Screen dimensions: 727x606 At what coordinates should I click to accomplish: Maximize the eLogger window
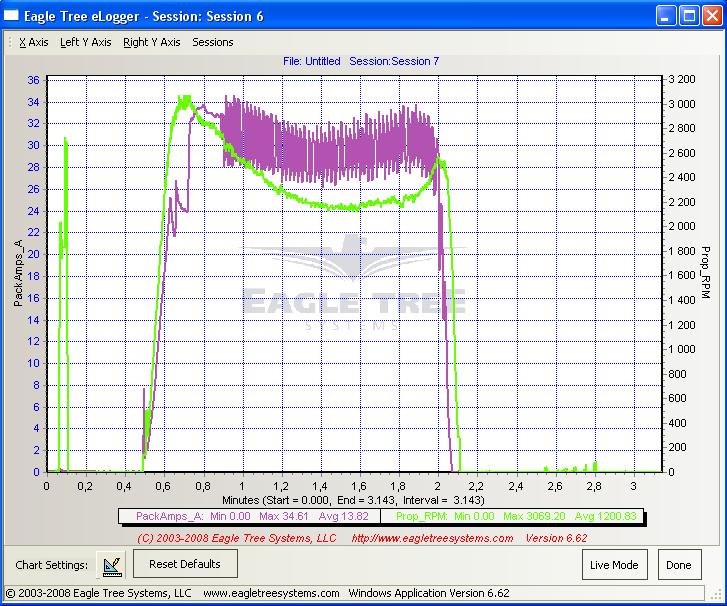pos(689,16)
